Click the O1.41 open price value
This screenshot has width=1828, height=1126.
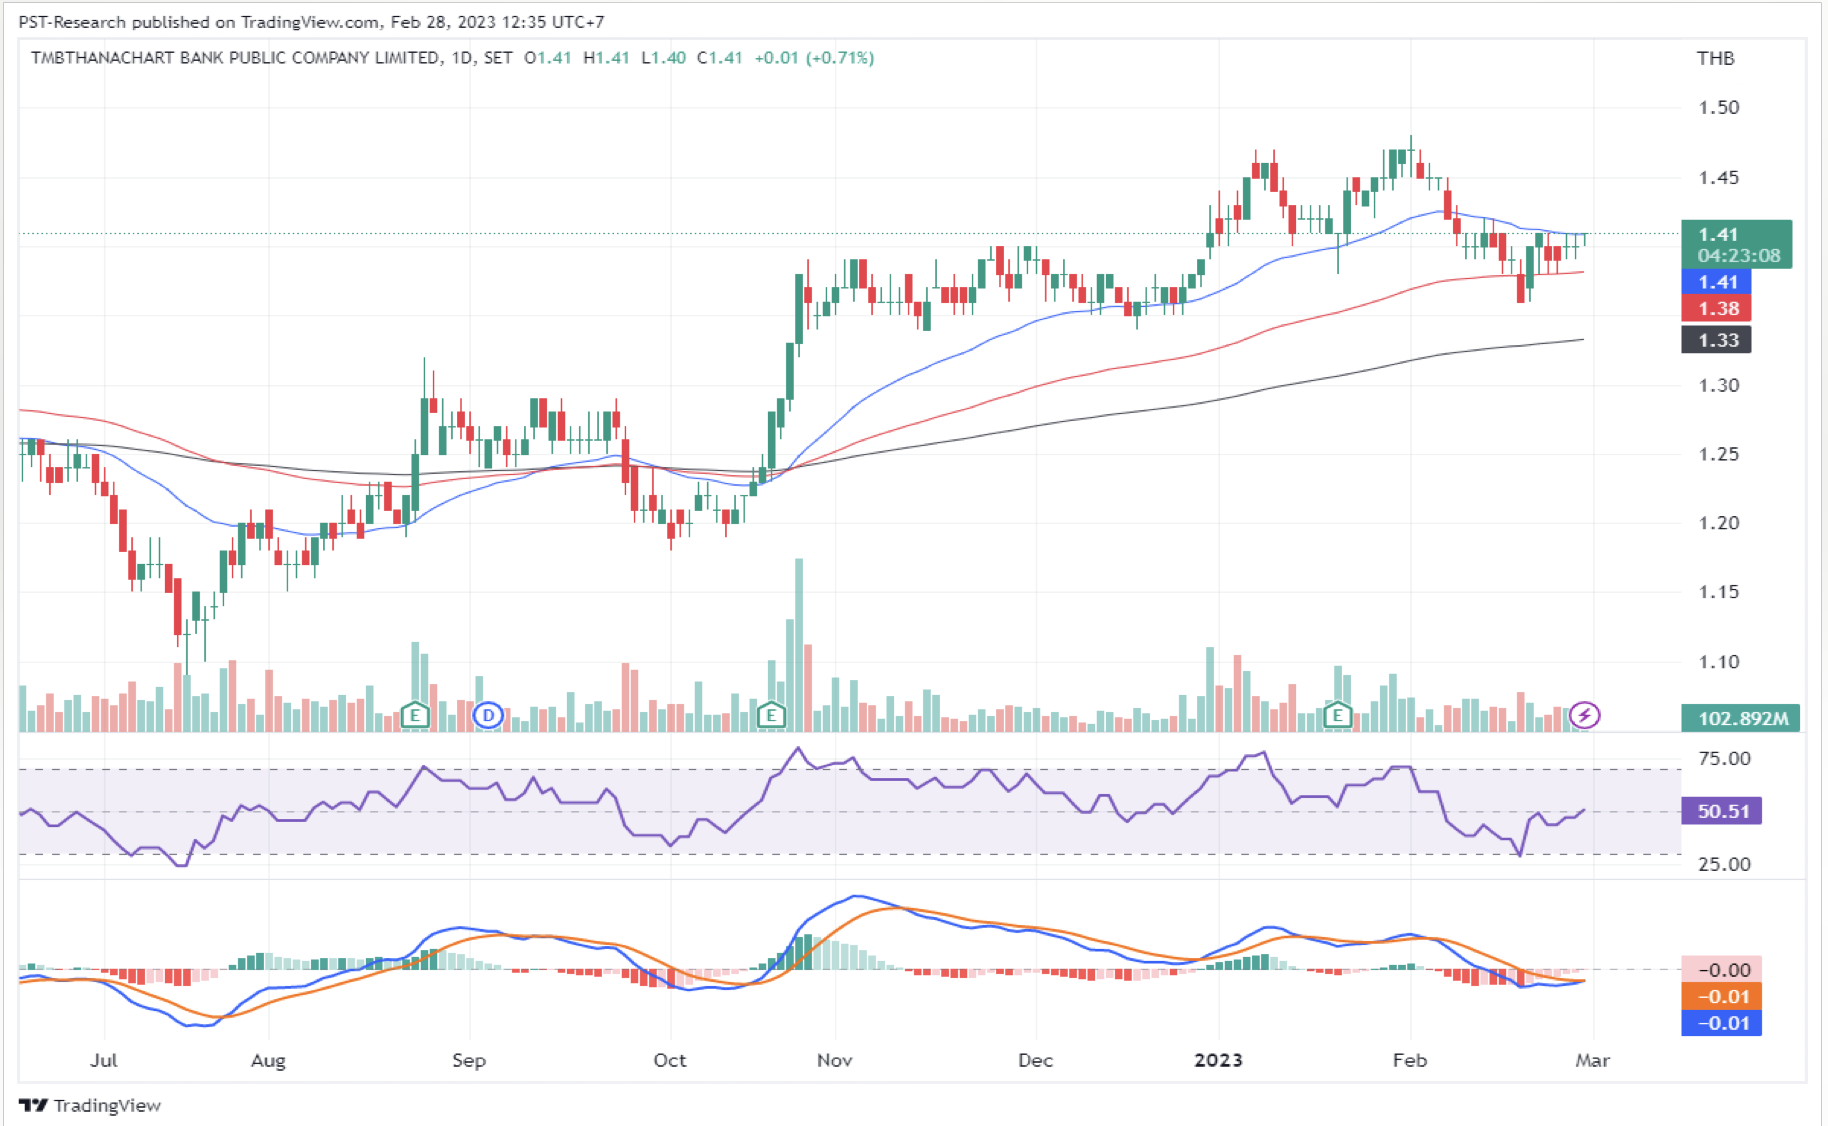548,58
